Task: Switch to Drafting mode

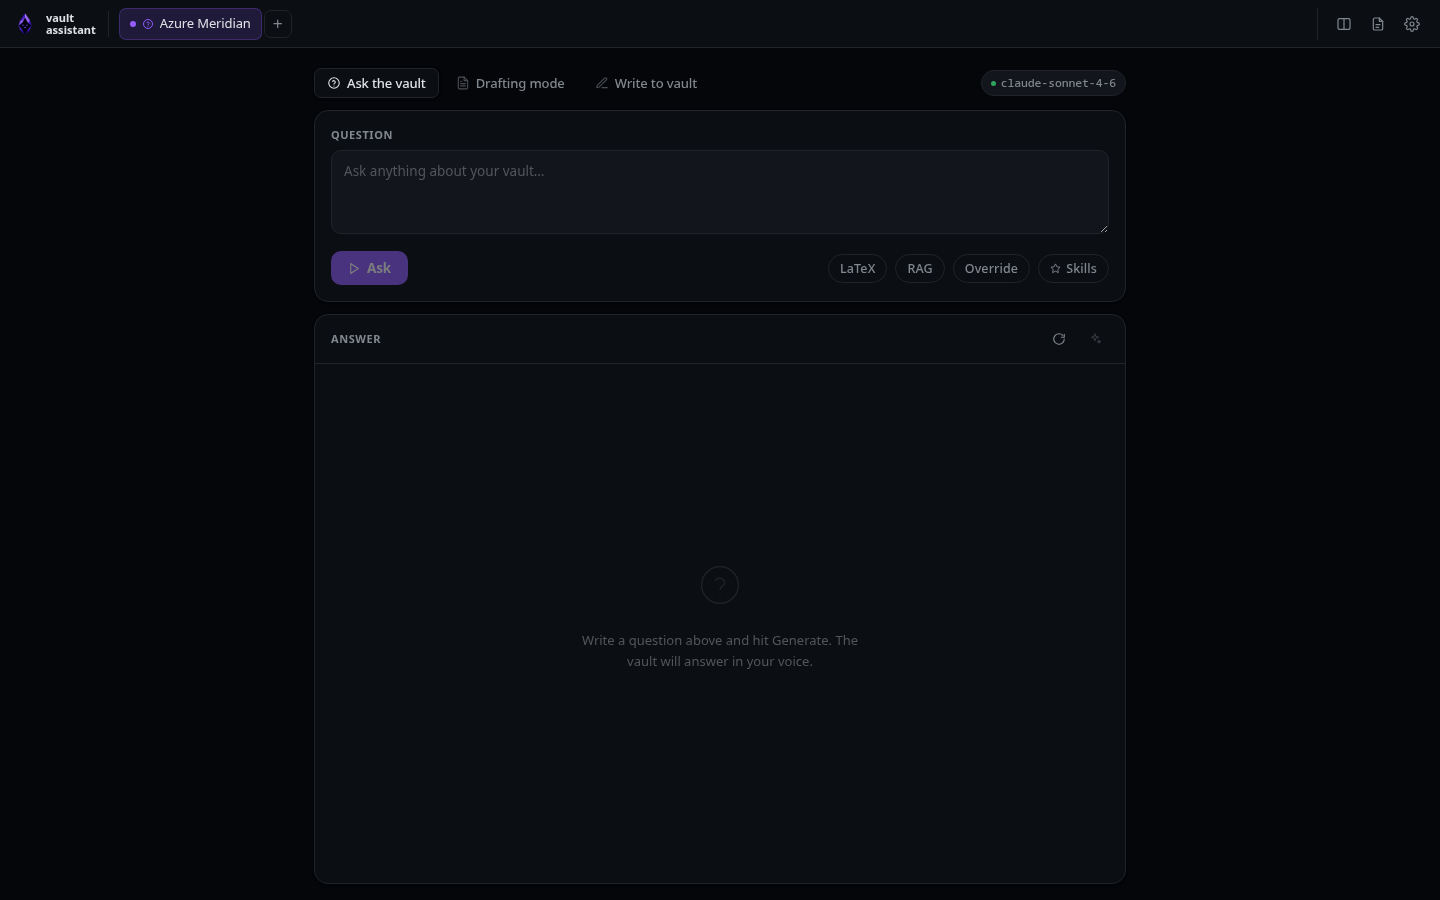Action: point(511,83)
